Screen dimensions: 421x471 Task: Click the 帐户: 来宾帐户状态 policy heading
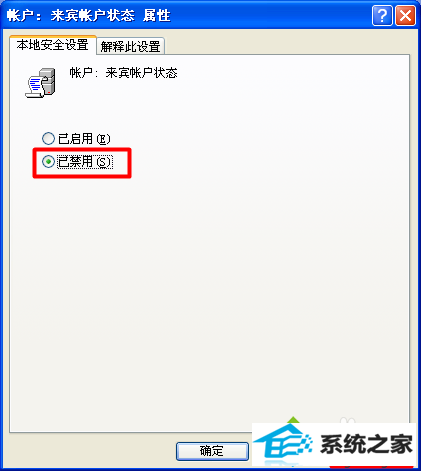tap(123, 73)
